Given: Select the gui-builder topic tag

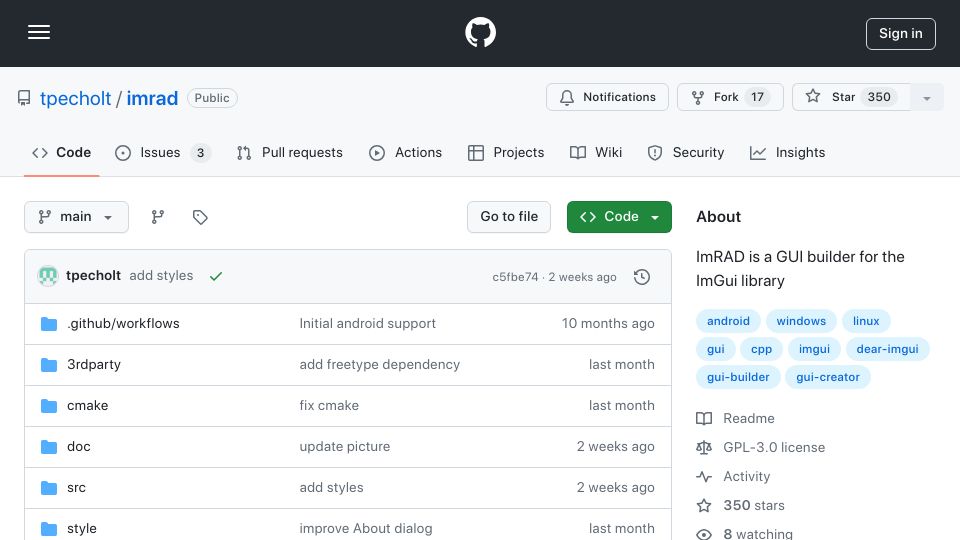Looking at the screenshot, I should click(x=738, y=377).
